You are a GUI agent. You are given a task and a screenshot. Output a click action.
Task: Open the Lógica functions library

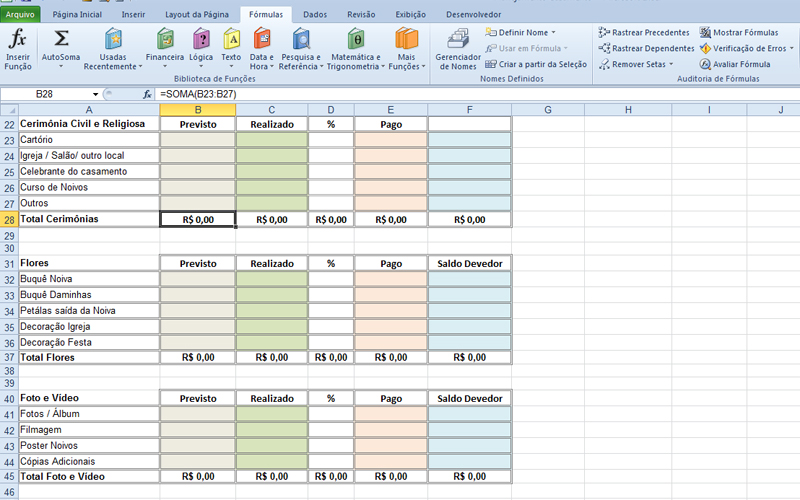pyautogui.click(x=201, y=40)
